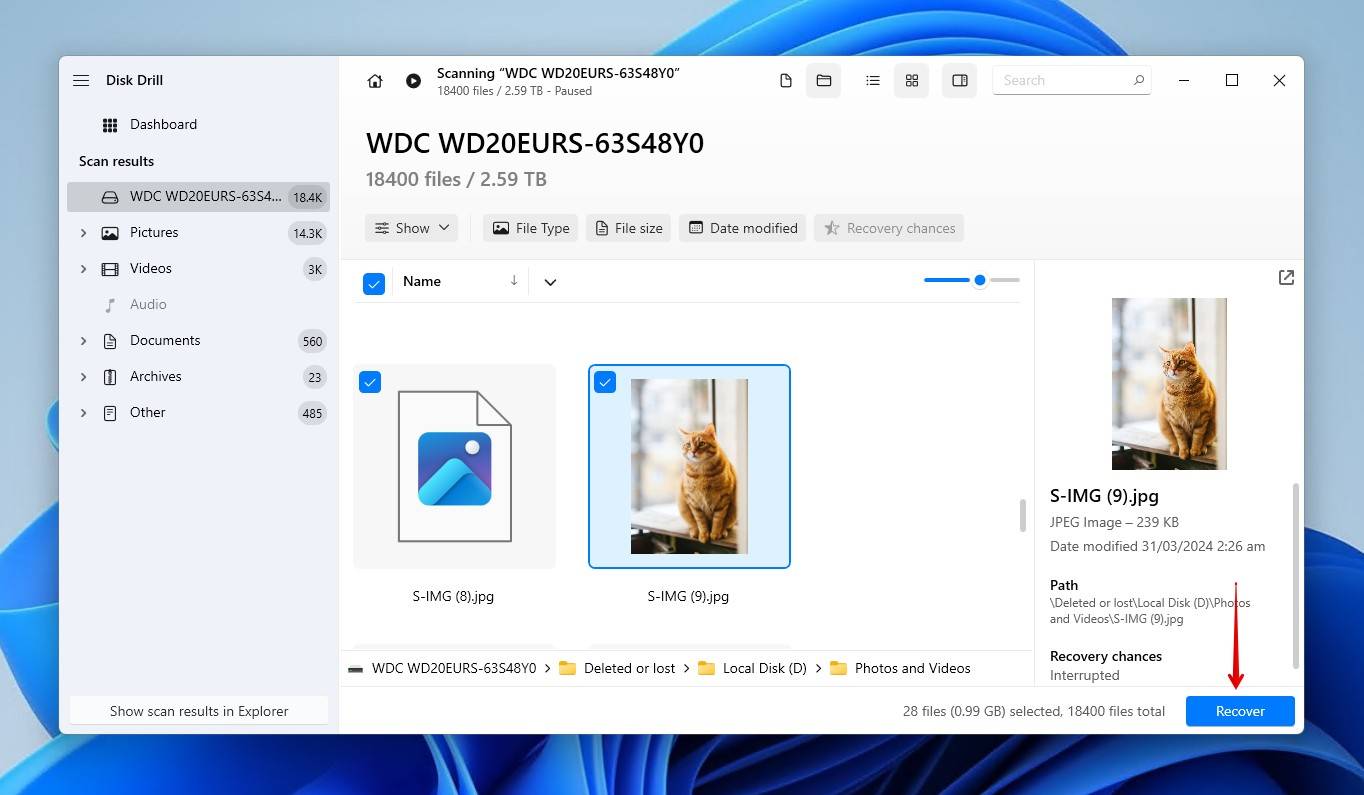Open the Recovery chances filter
Viewport: 1364px width, 795px height.
pos(888,228)
